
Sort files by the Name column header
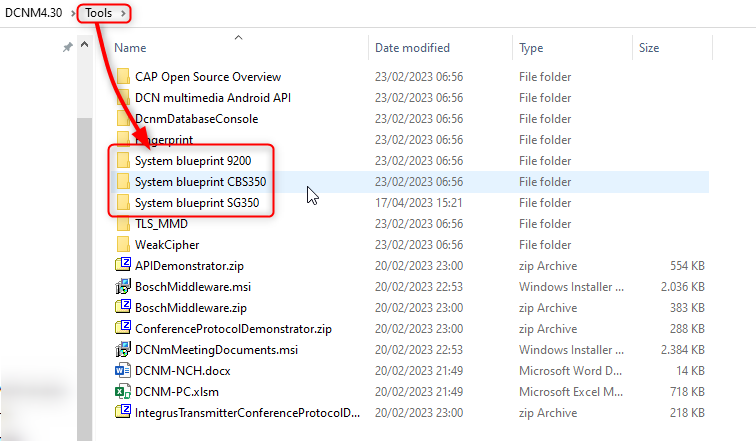(x=130, y=48)
